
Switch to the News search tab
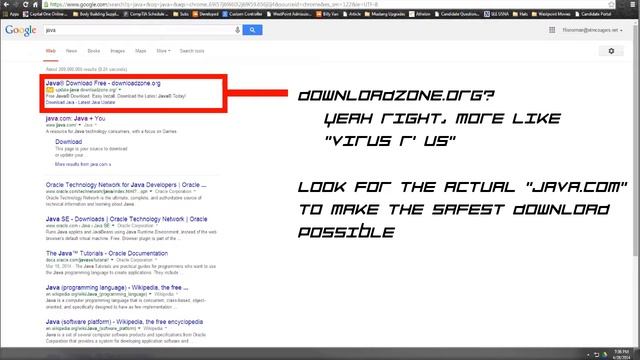[71, 51]
